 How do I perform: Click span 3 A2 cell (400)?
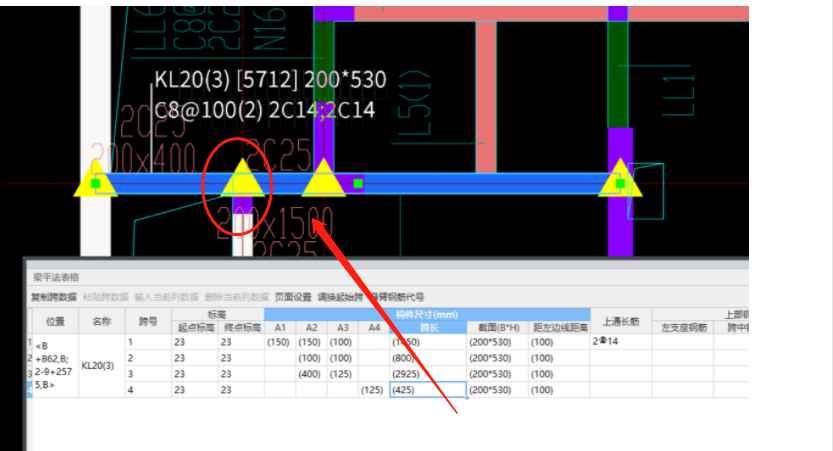[312, 374]
